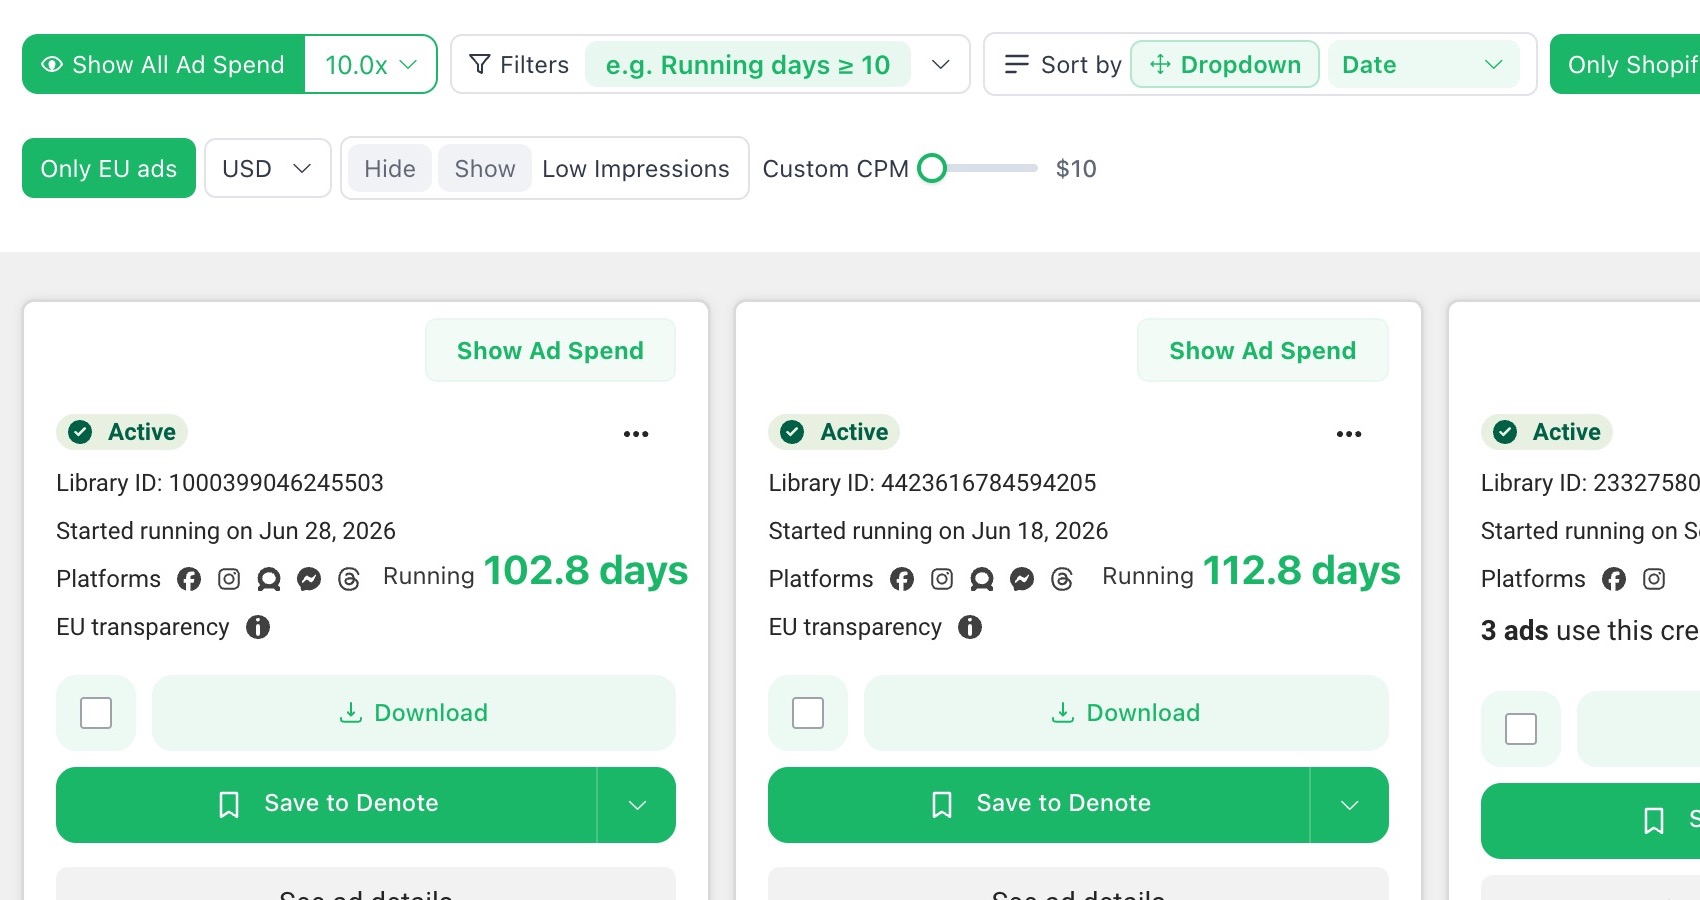Toggle Only Shopify filter button
This screenshot has height=900, width=1700.
1625,65
